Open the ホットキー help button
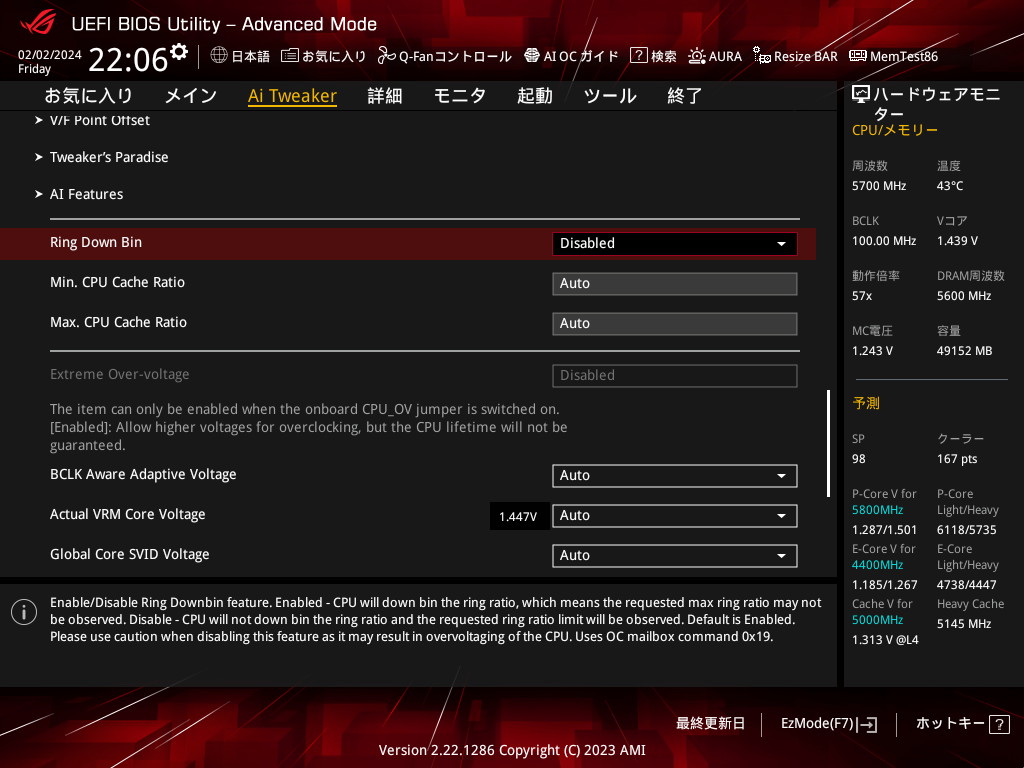Screen dimensions: 1024x768 point(962,724)
